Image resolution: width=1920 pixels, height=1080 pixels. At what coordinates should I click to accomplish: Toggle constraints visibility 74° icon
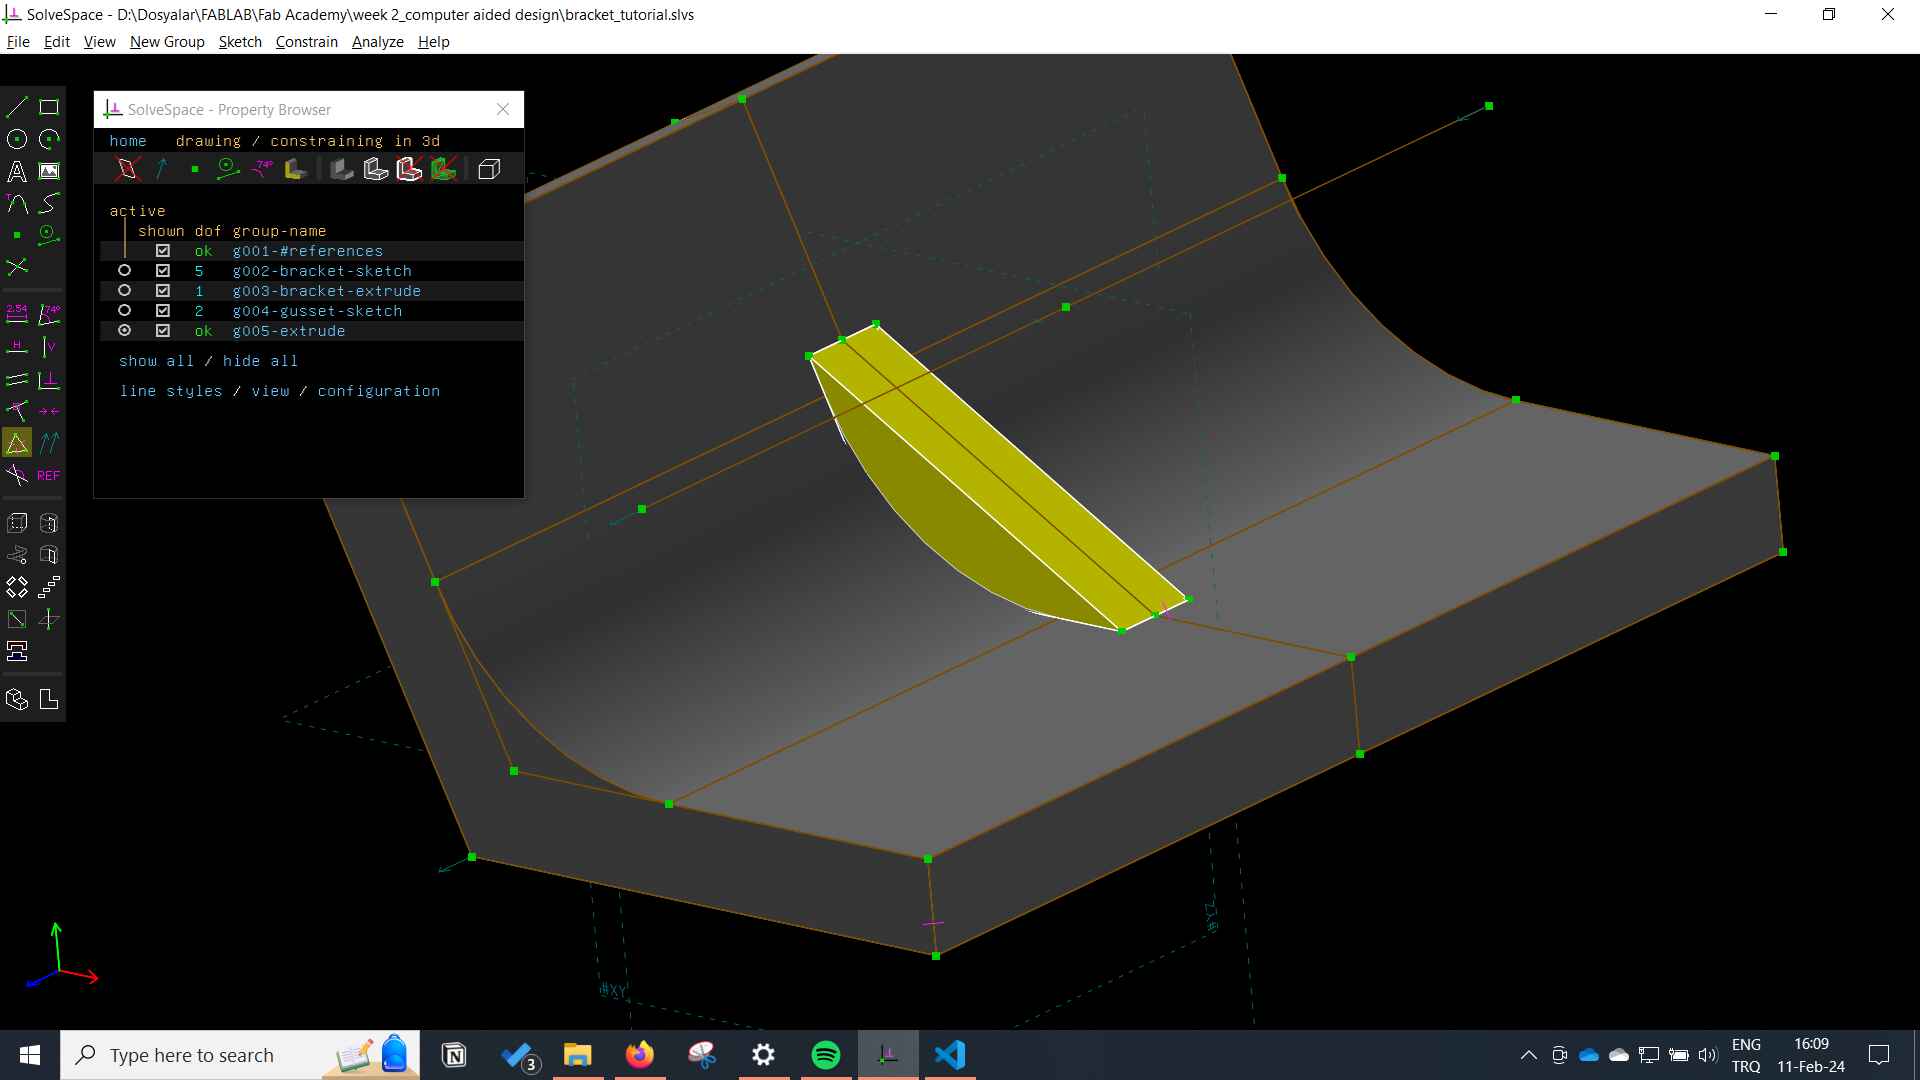coord(263,169)
